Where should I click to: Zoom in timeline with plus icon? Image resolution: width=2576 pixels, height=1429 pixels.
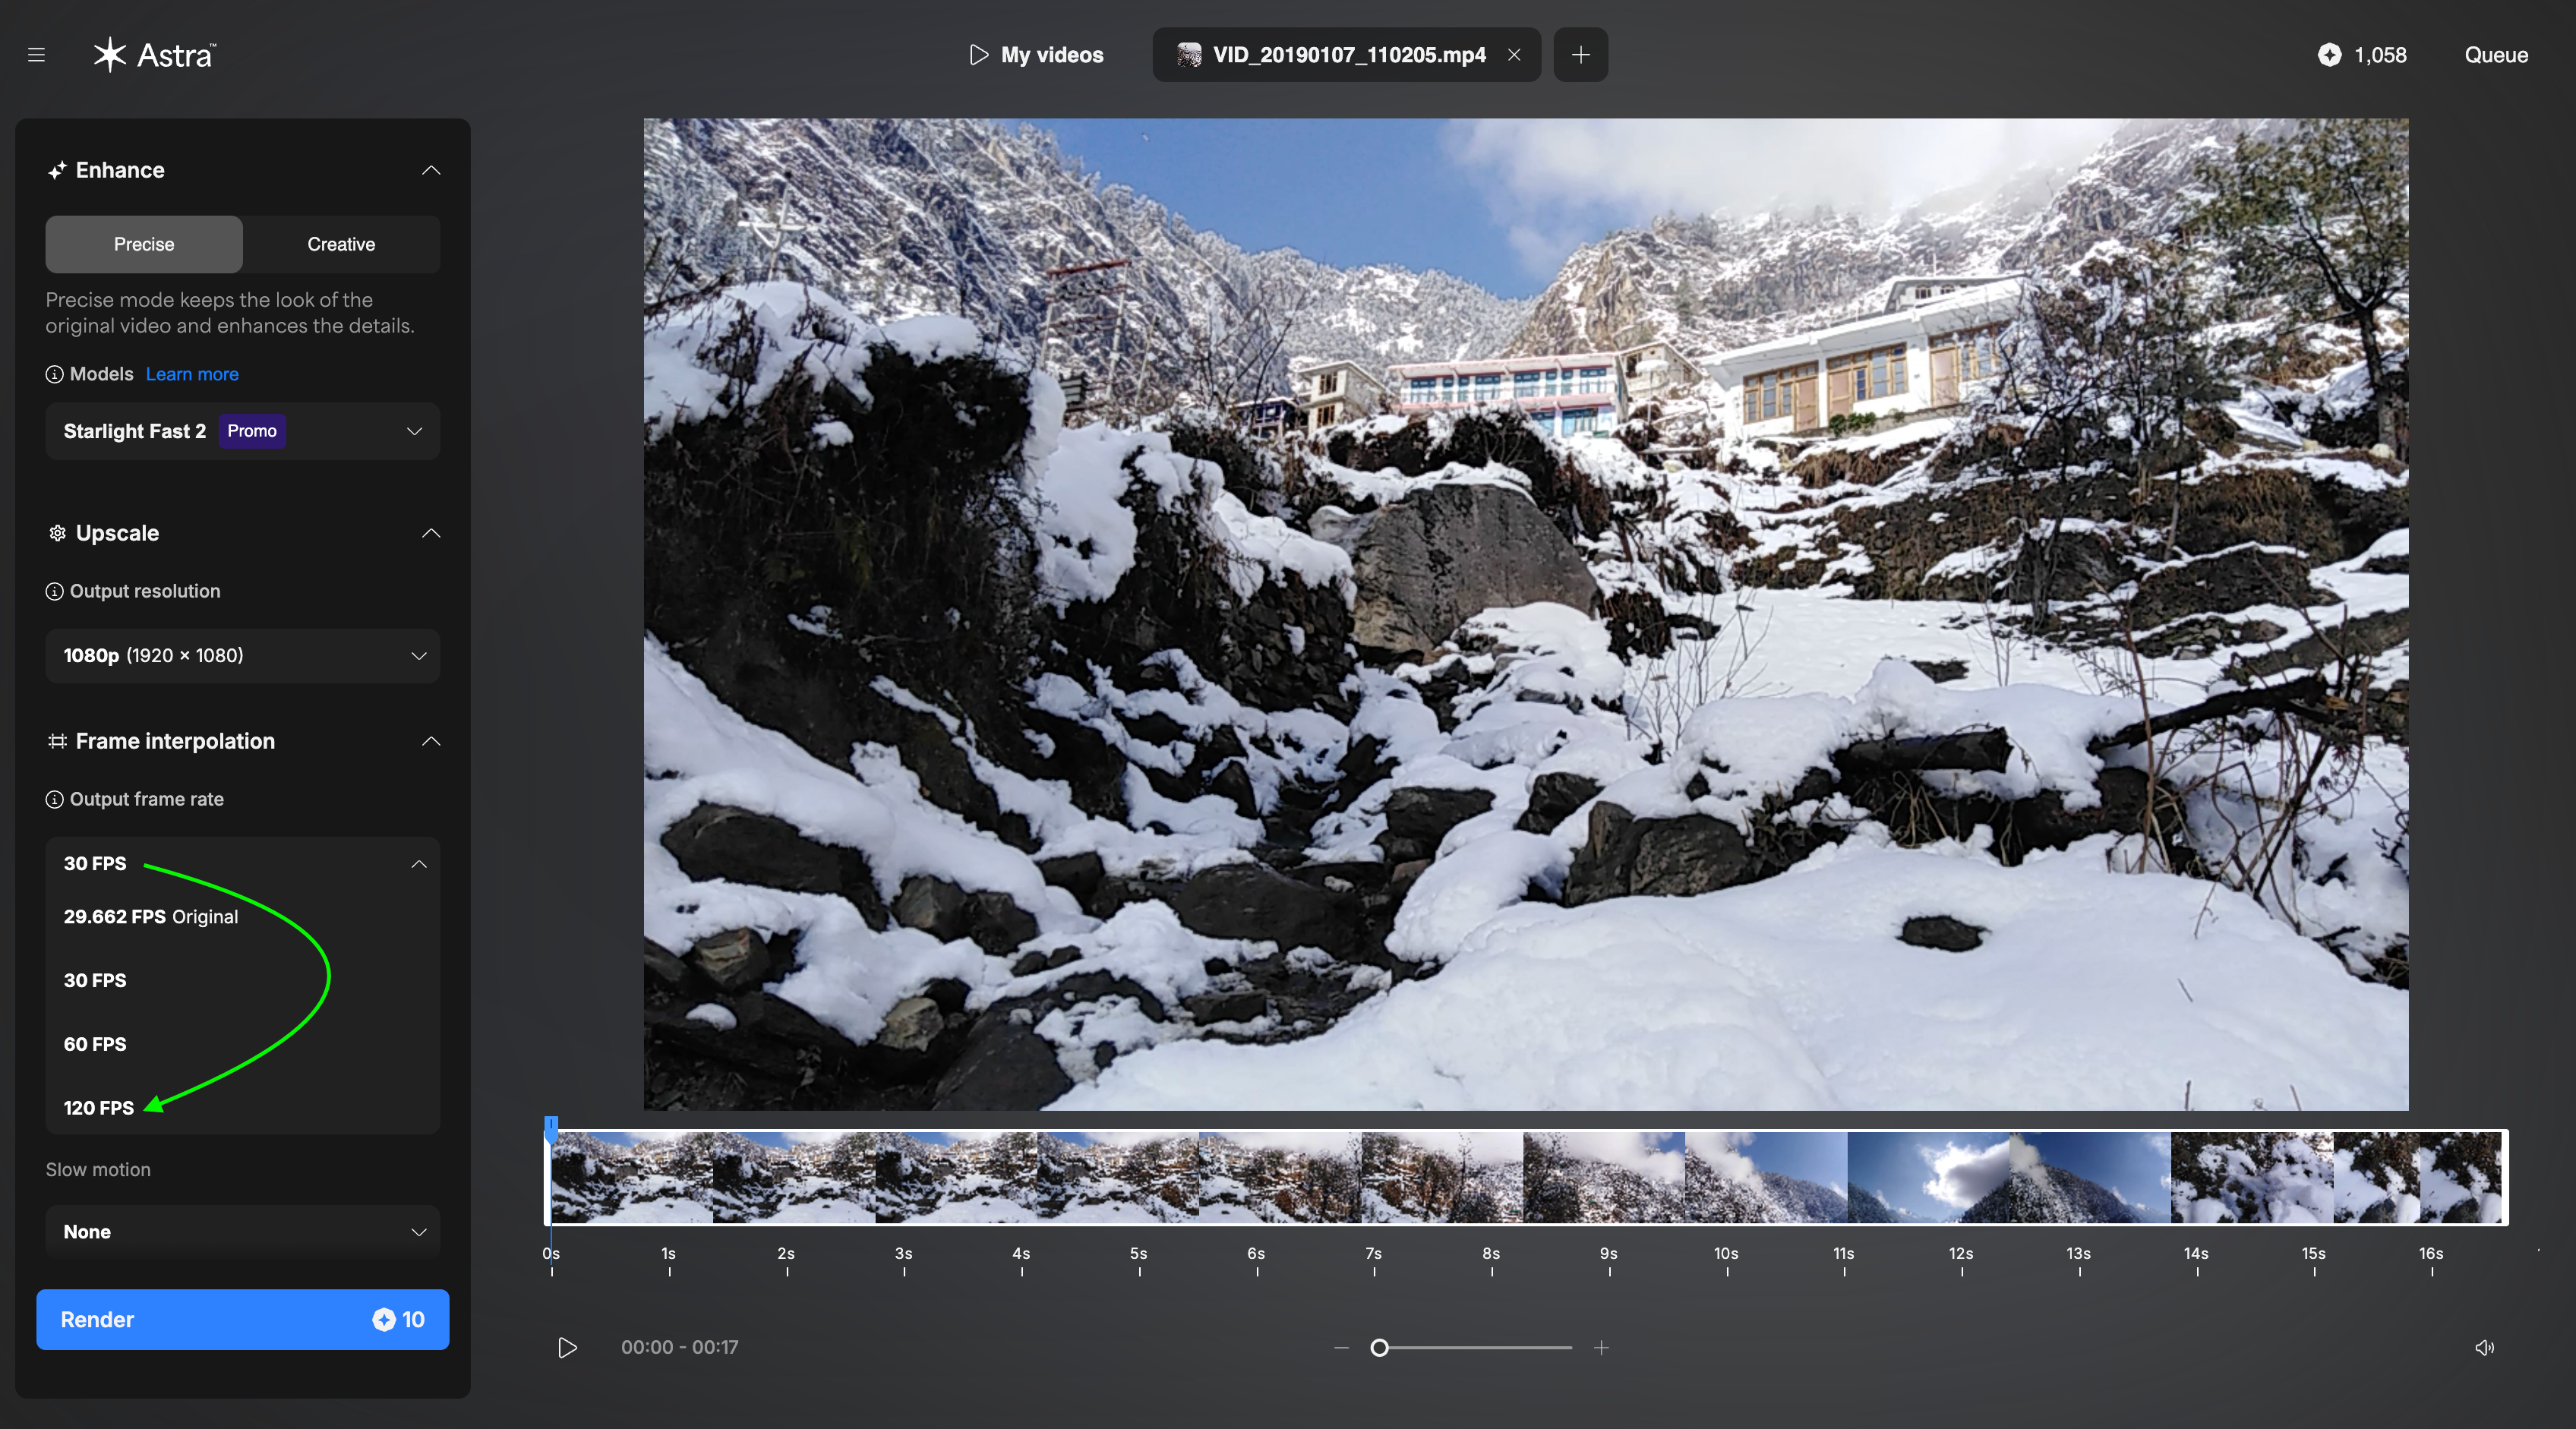(1601, 1347)
